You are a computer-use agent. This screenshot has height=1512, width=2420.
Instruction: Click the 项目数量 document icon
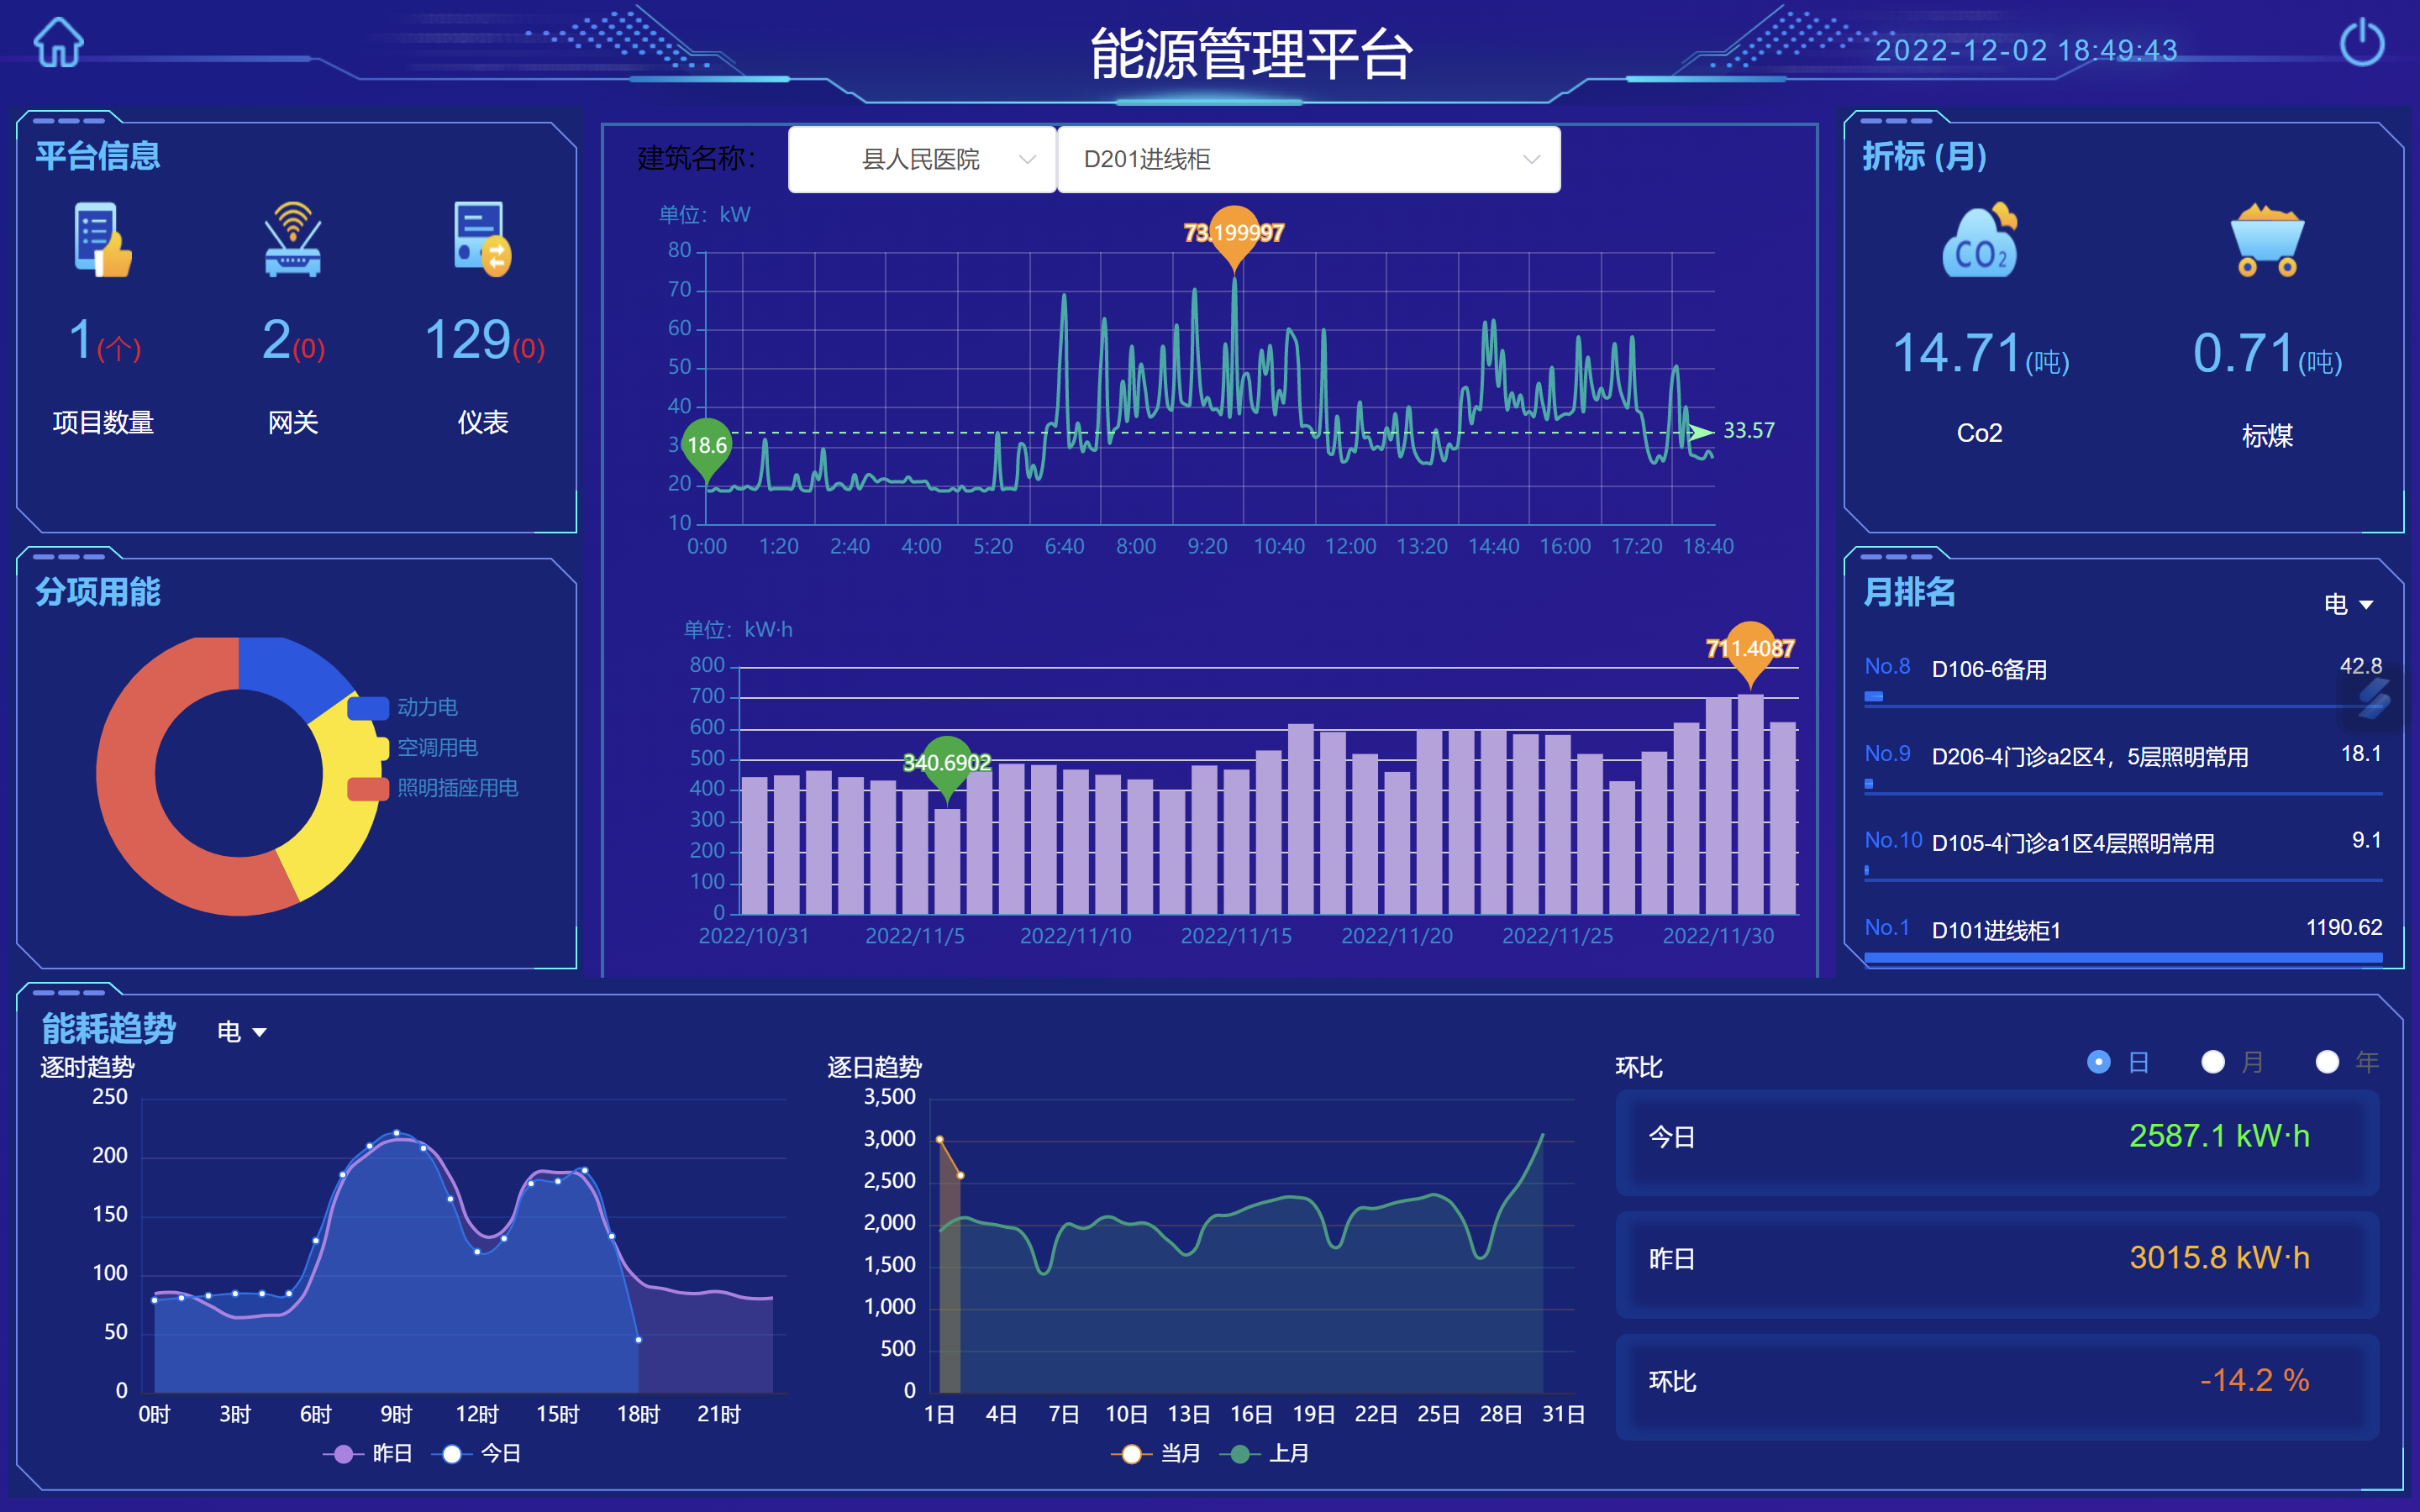coord(100,240)
